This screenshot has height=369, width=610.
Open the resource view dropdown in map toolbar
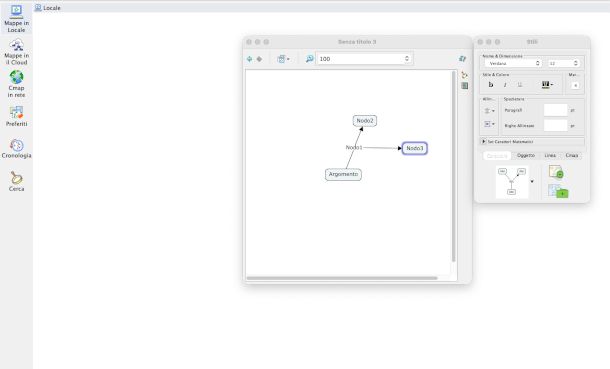(283, 59)
